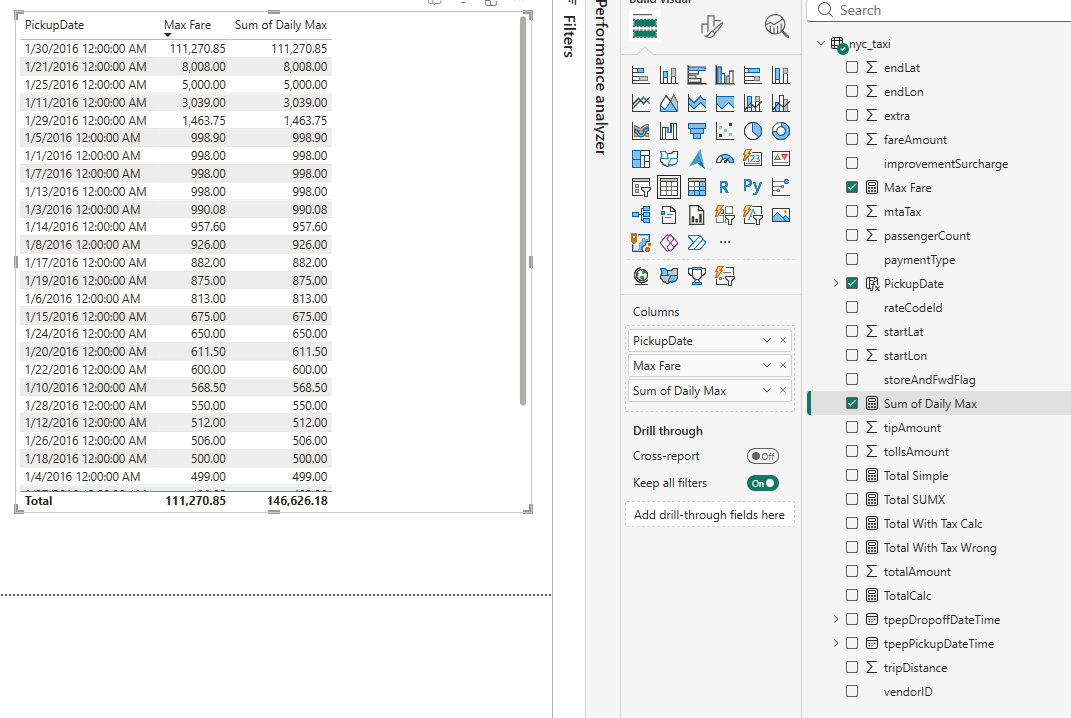Click the table visual vertical scrollbar
This screenshot has width=1071, height=718.
(523, 212)
